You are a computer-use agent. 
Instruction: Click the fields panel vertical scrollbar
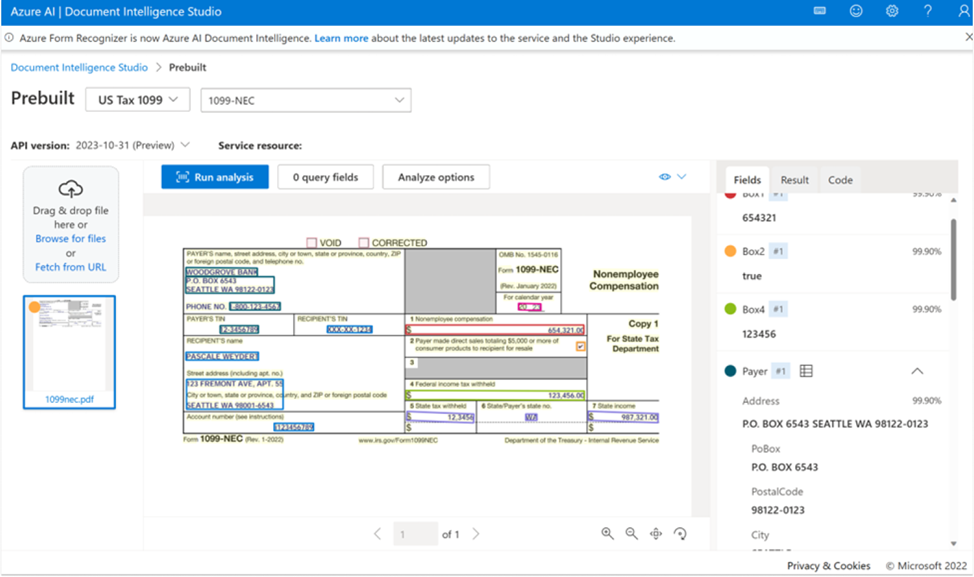point(954,259)
